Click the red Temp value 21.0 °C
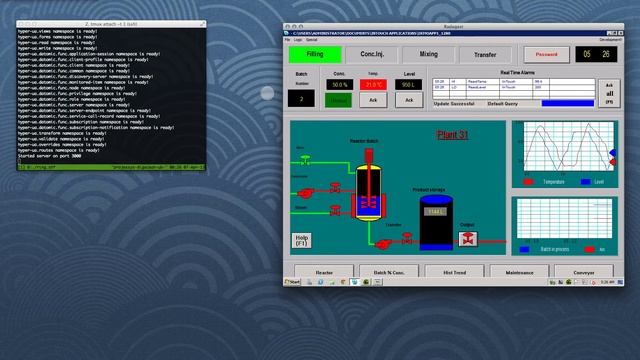This screenshot has height=360, width=640. click(x=373, y=85)
